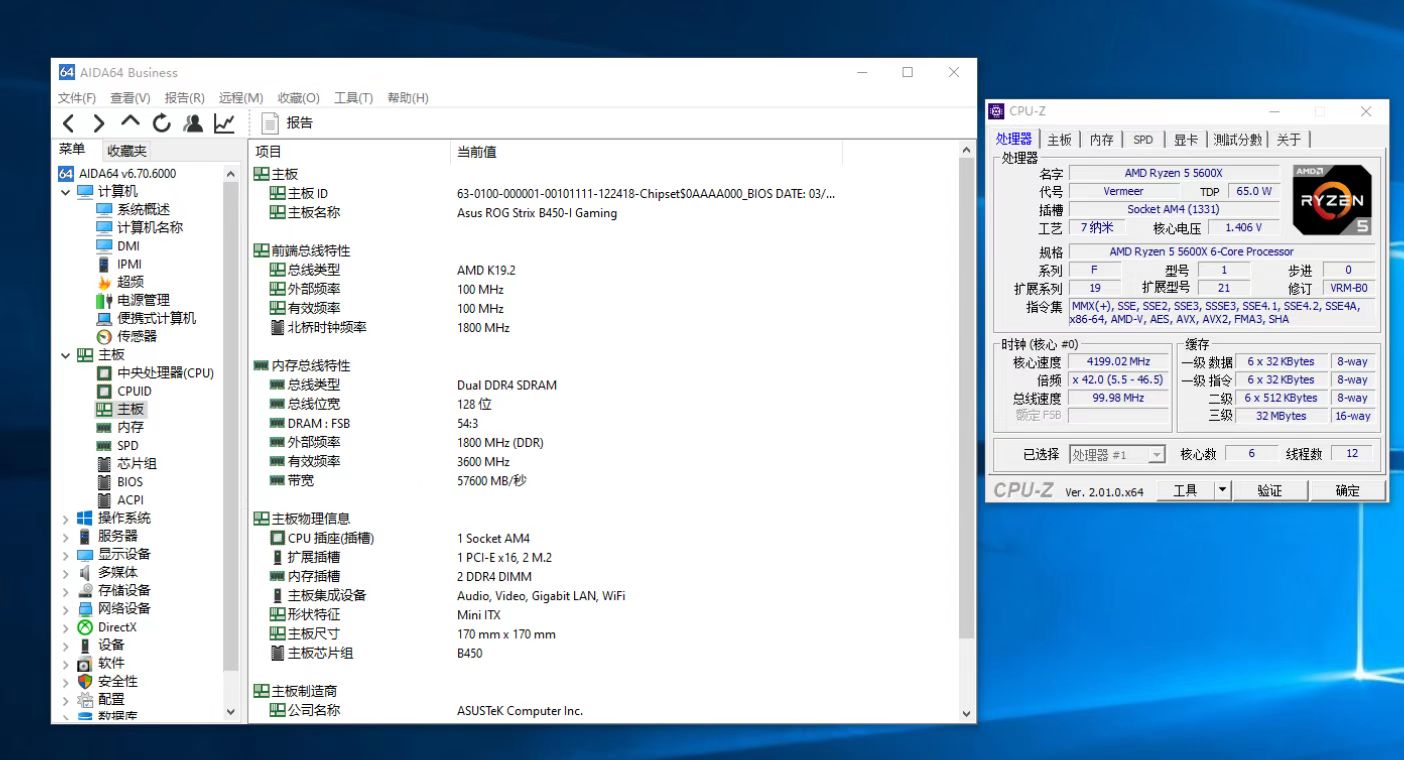Open the user manager icon in AIDA64 toolbar
Image resolution: width=1404 pixels, height=760 pixels.
(193, 123)
